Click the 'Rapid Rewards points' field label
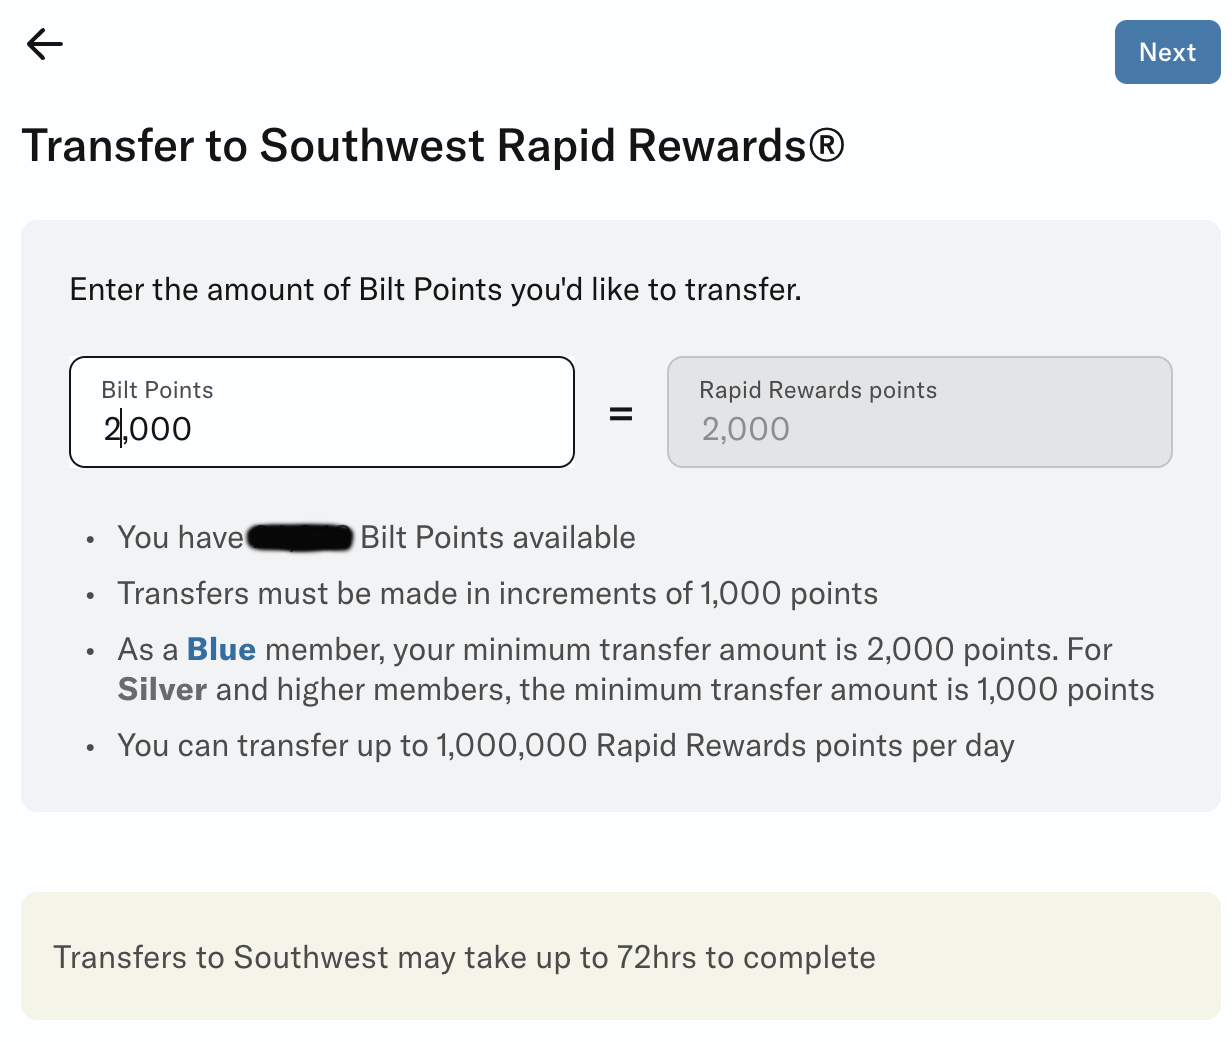This screenshot has height=1042, width=1232. click(818, 390)
